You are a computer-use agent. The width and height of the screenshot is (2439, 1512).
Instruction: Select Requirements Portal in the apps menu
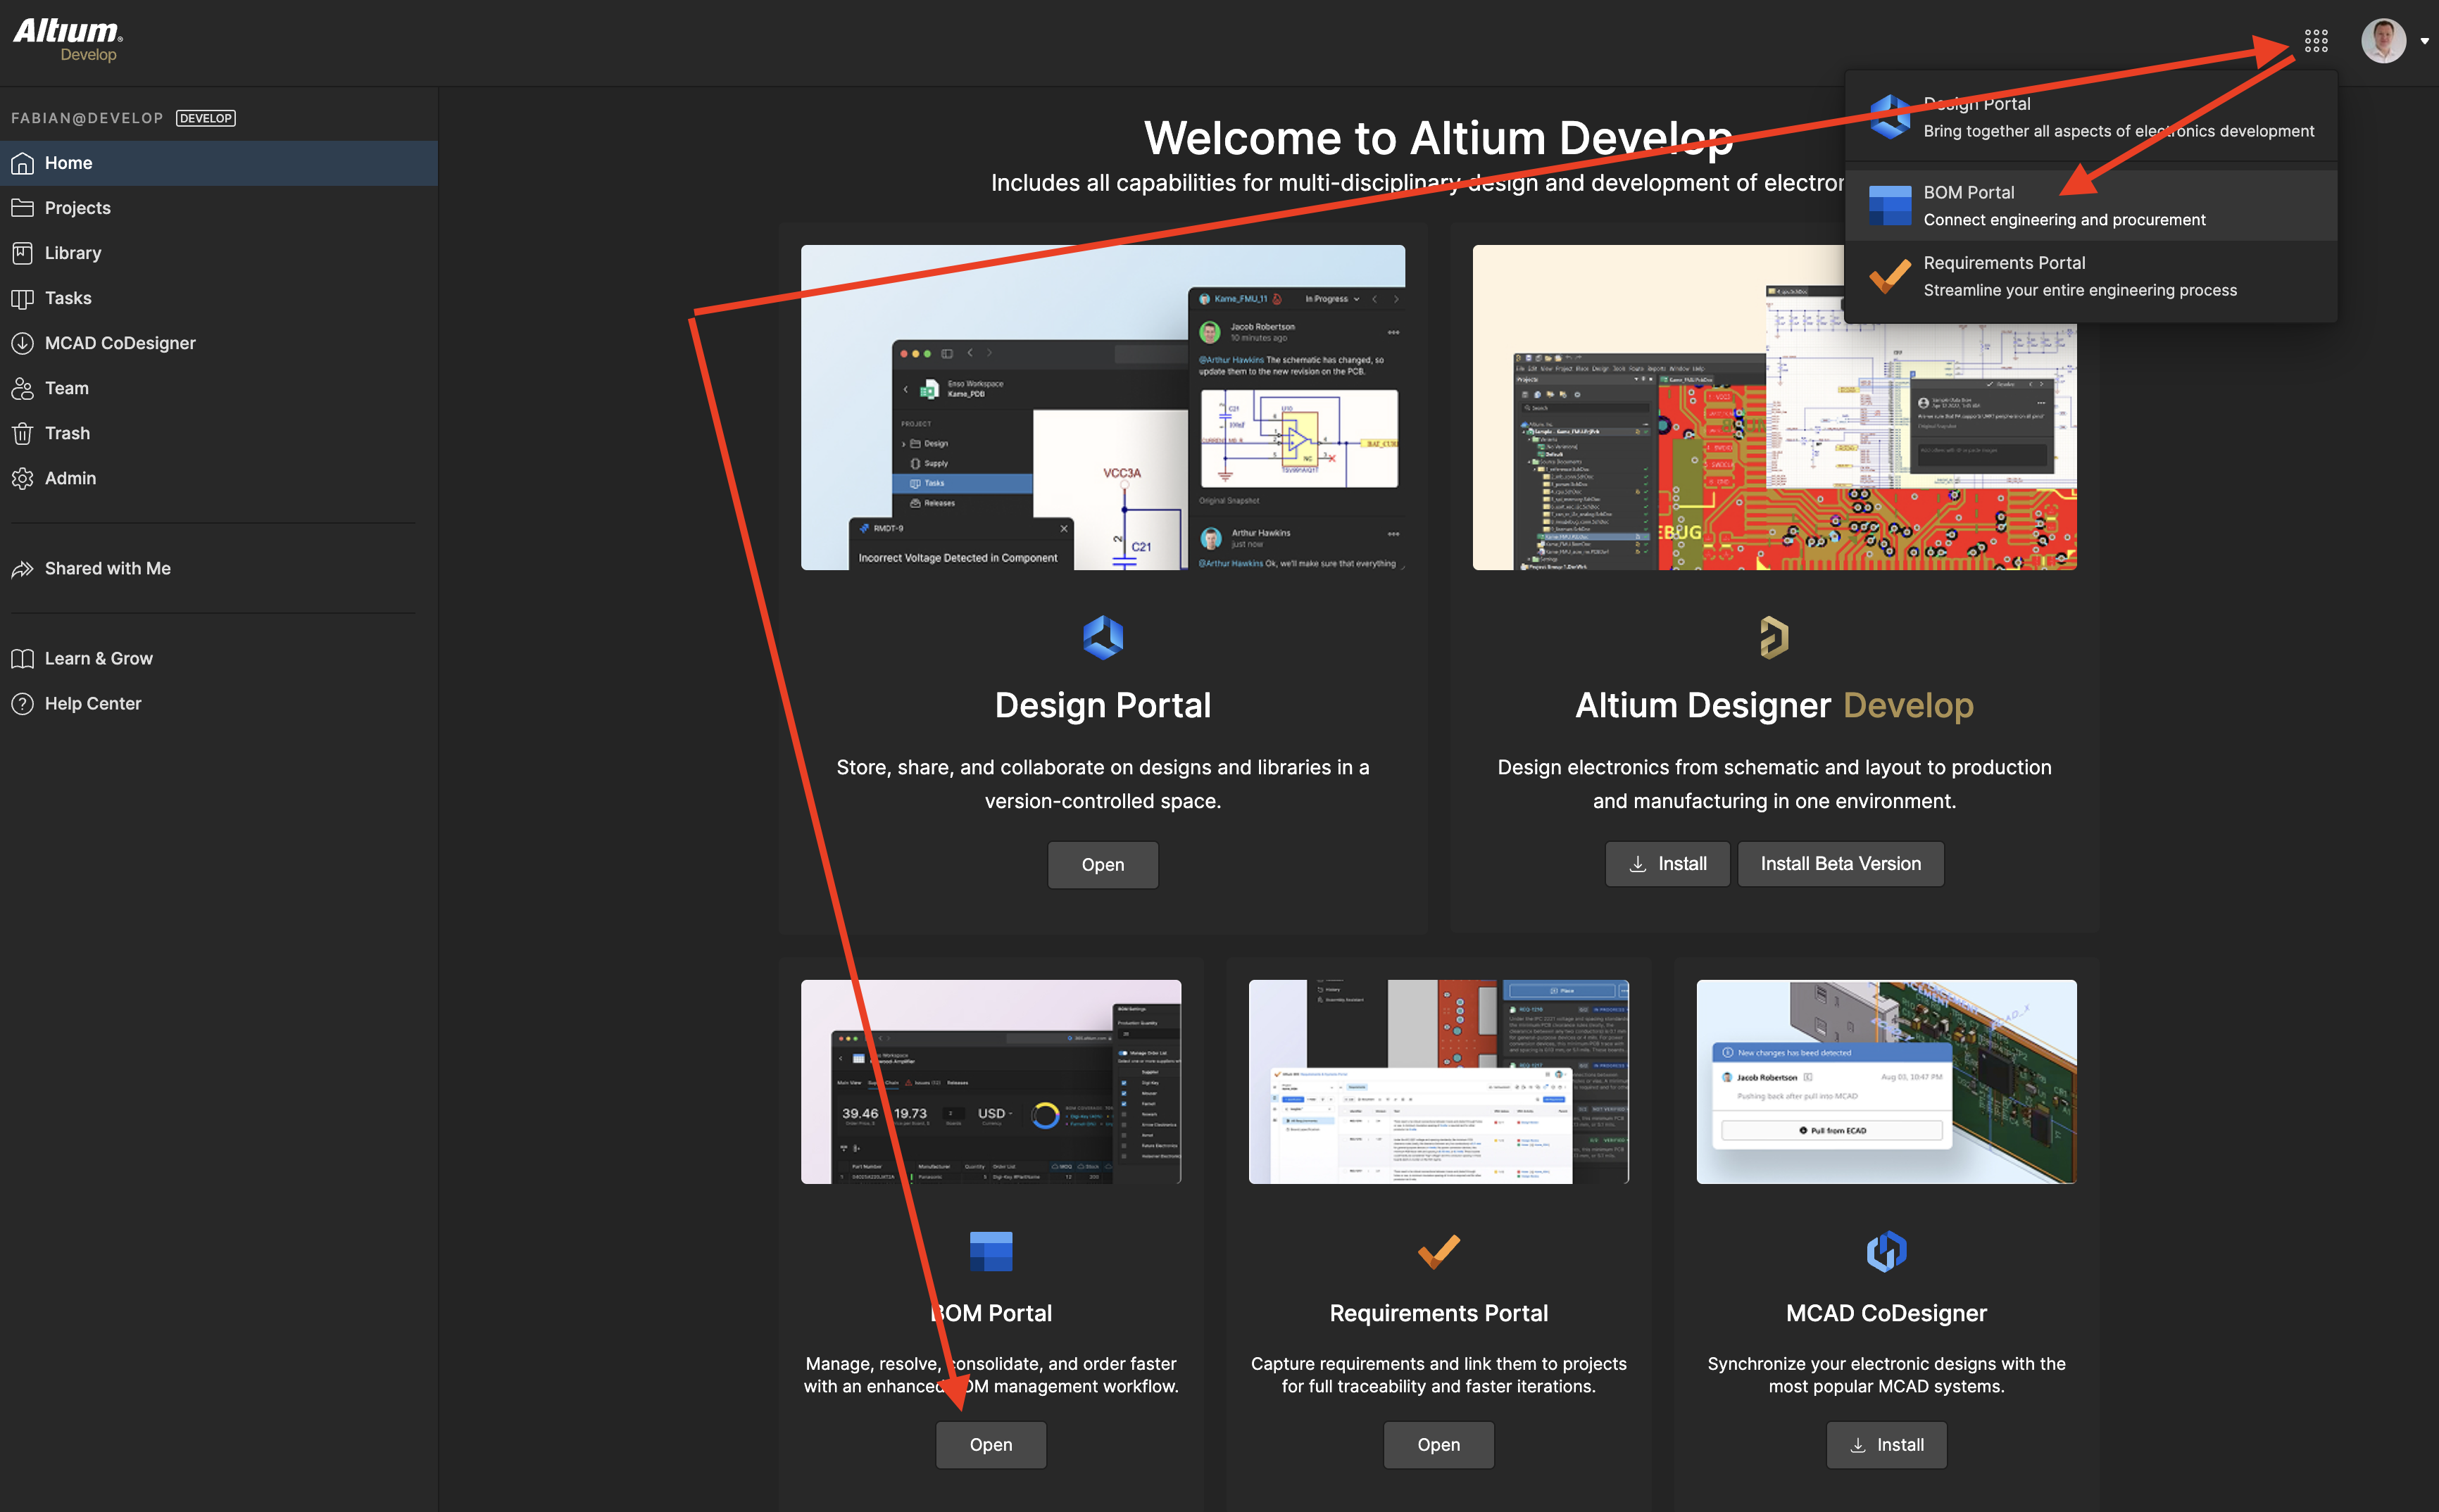tap(2091, 276)
